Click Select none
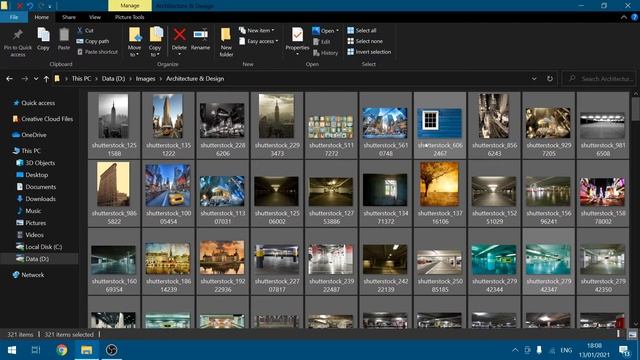 click(x=365, y=41)
